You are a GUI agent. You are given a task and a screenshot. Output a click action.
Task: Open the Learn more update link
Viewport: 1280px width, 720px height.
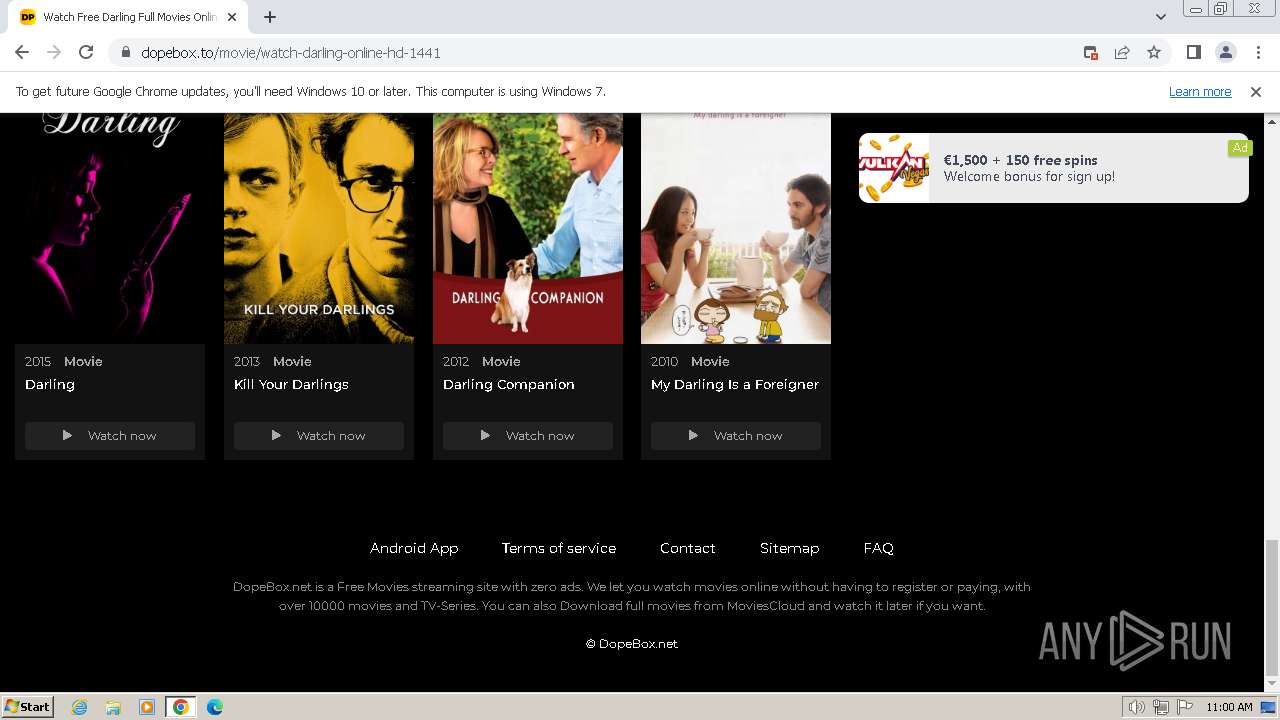point(1200,92)
